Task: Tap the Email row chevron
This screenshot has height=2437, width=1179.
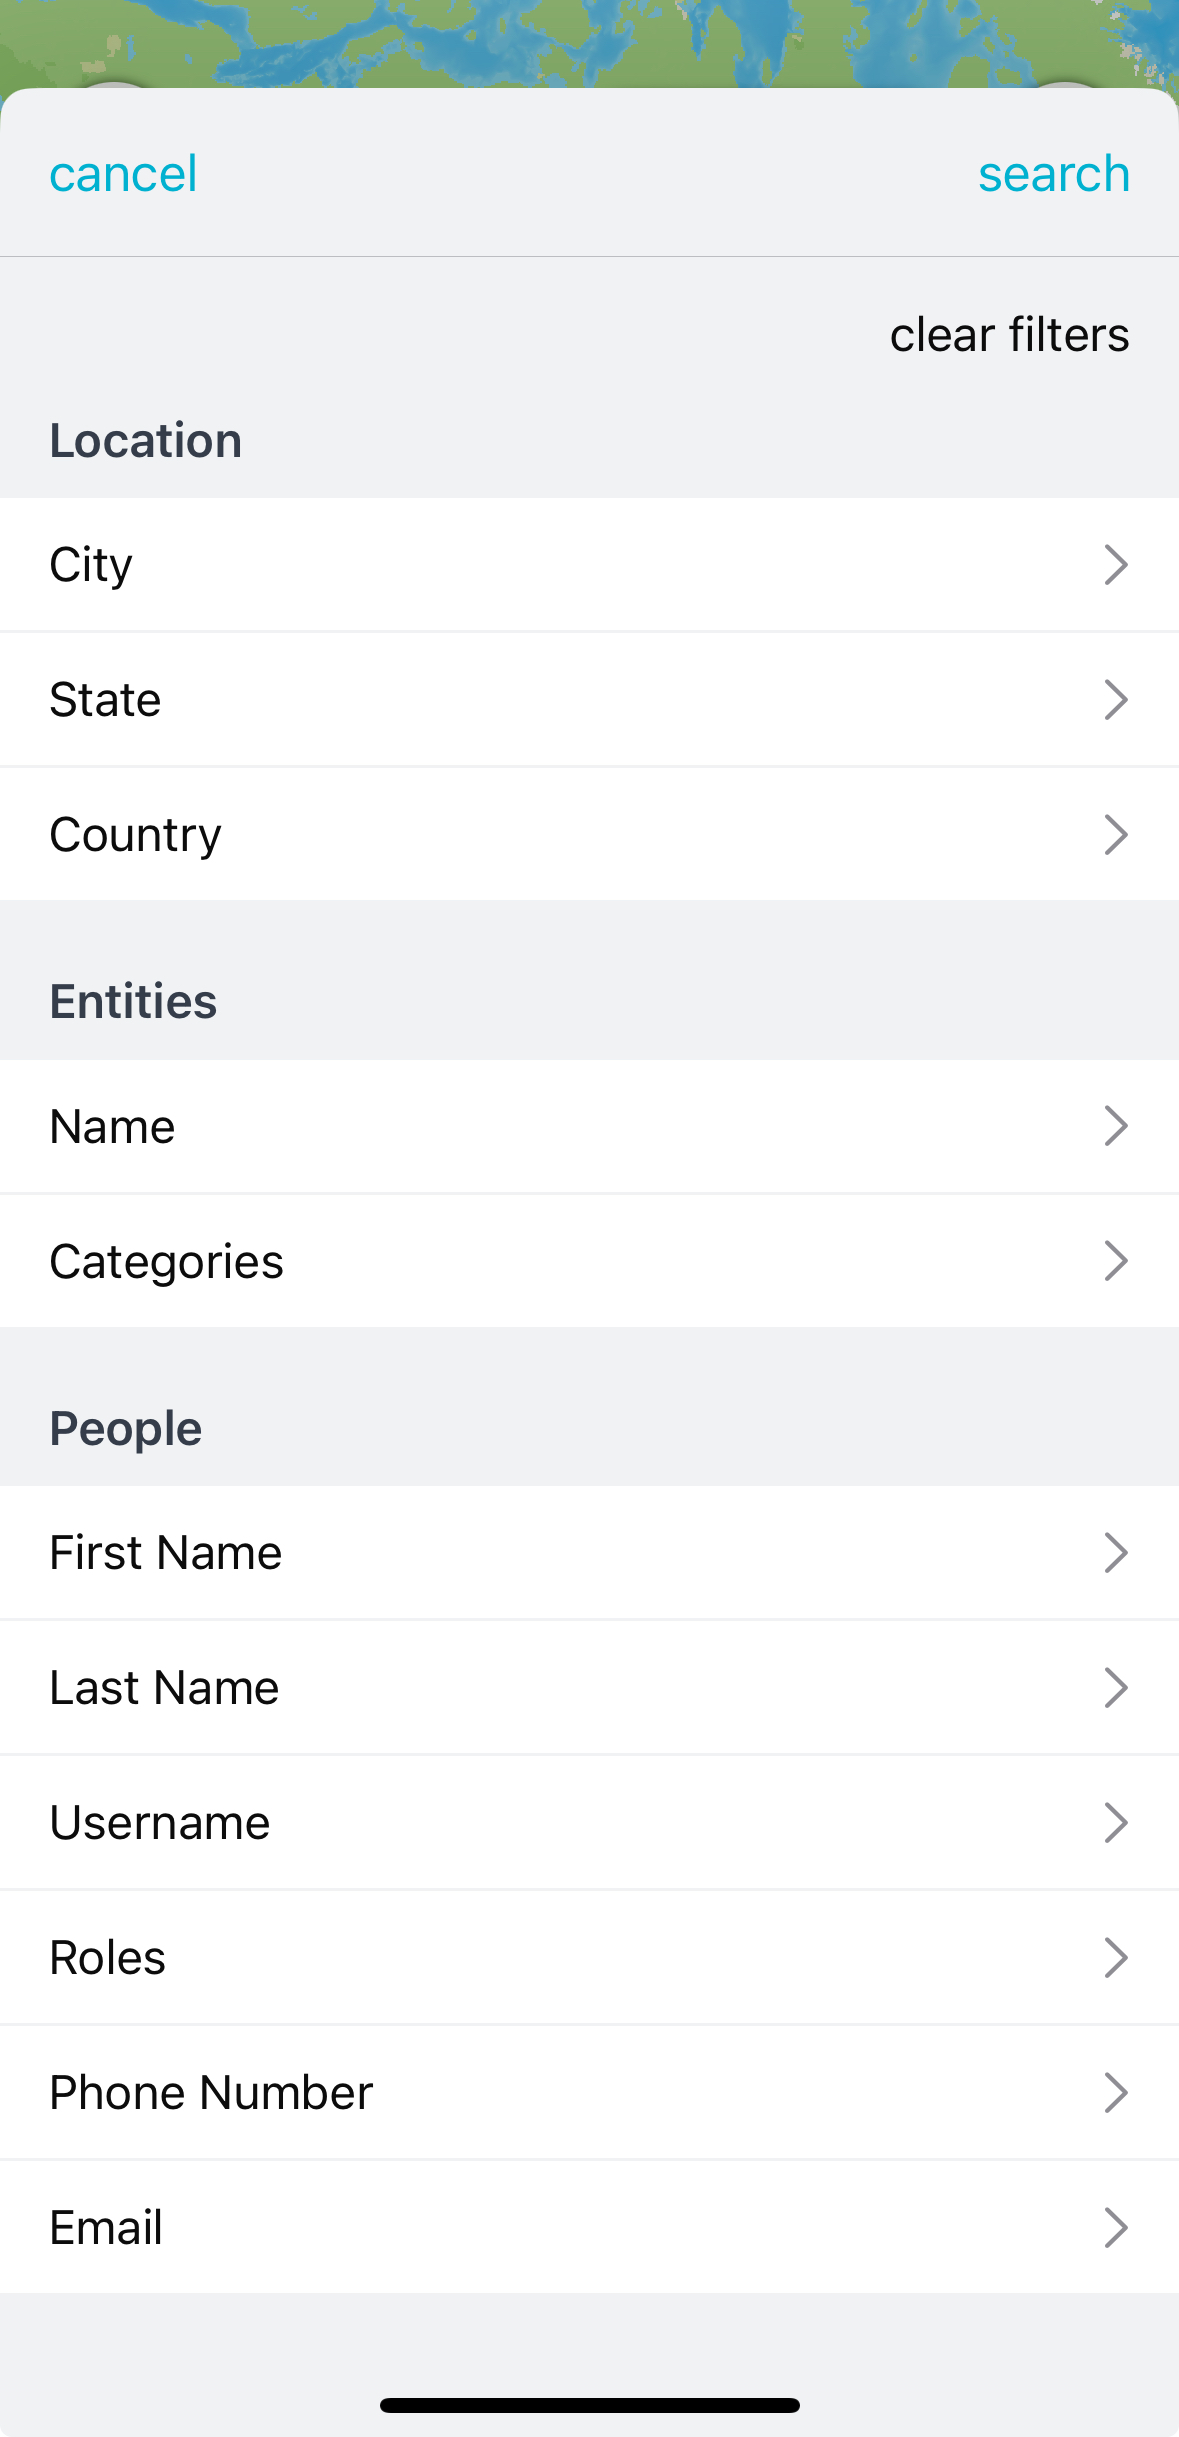Action: [x=1115, y=2228]
